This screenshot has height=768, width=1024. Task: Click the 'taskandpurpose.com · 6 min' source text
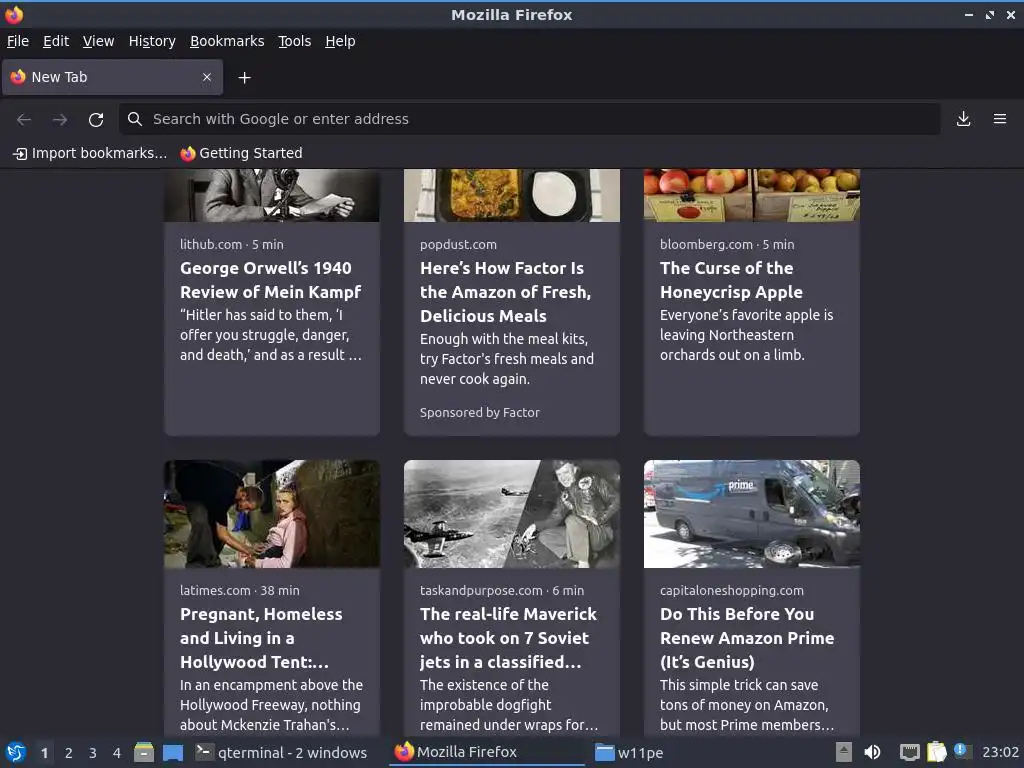[x=502, y=590]
